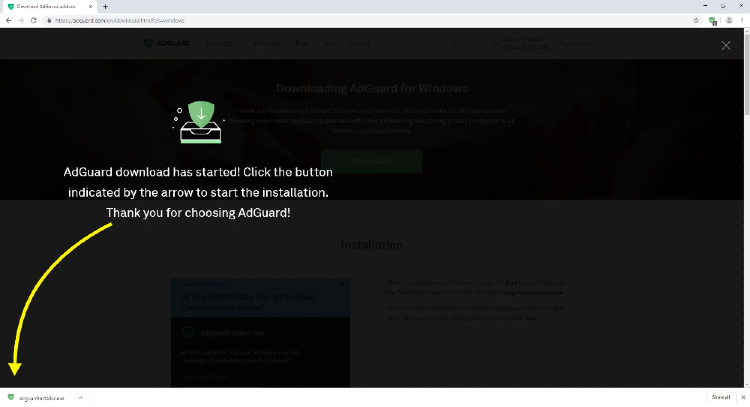Go back to the previous page
The image size is (750, 407).
[8, 21]
